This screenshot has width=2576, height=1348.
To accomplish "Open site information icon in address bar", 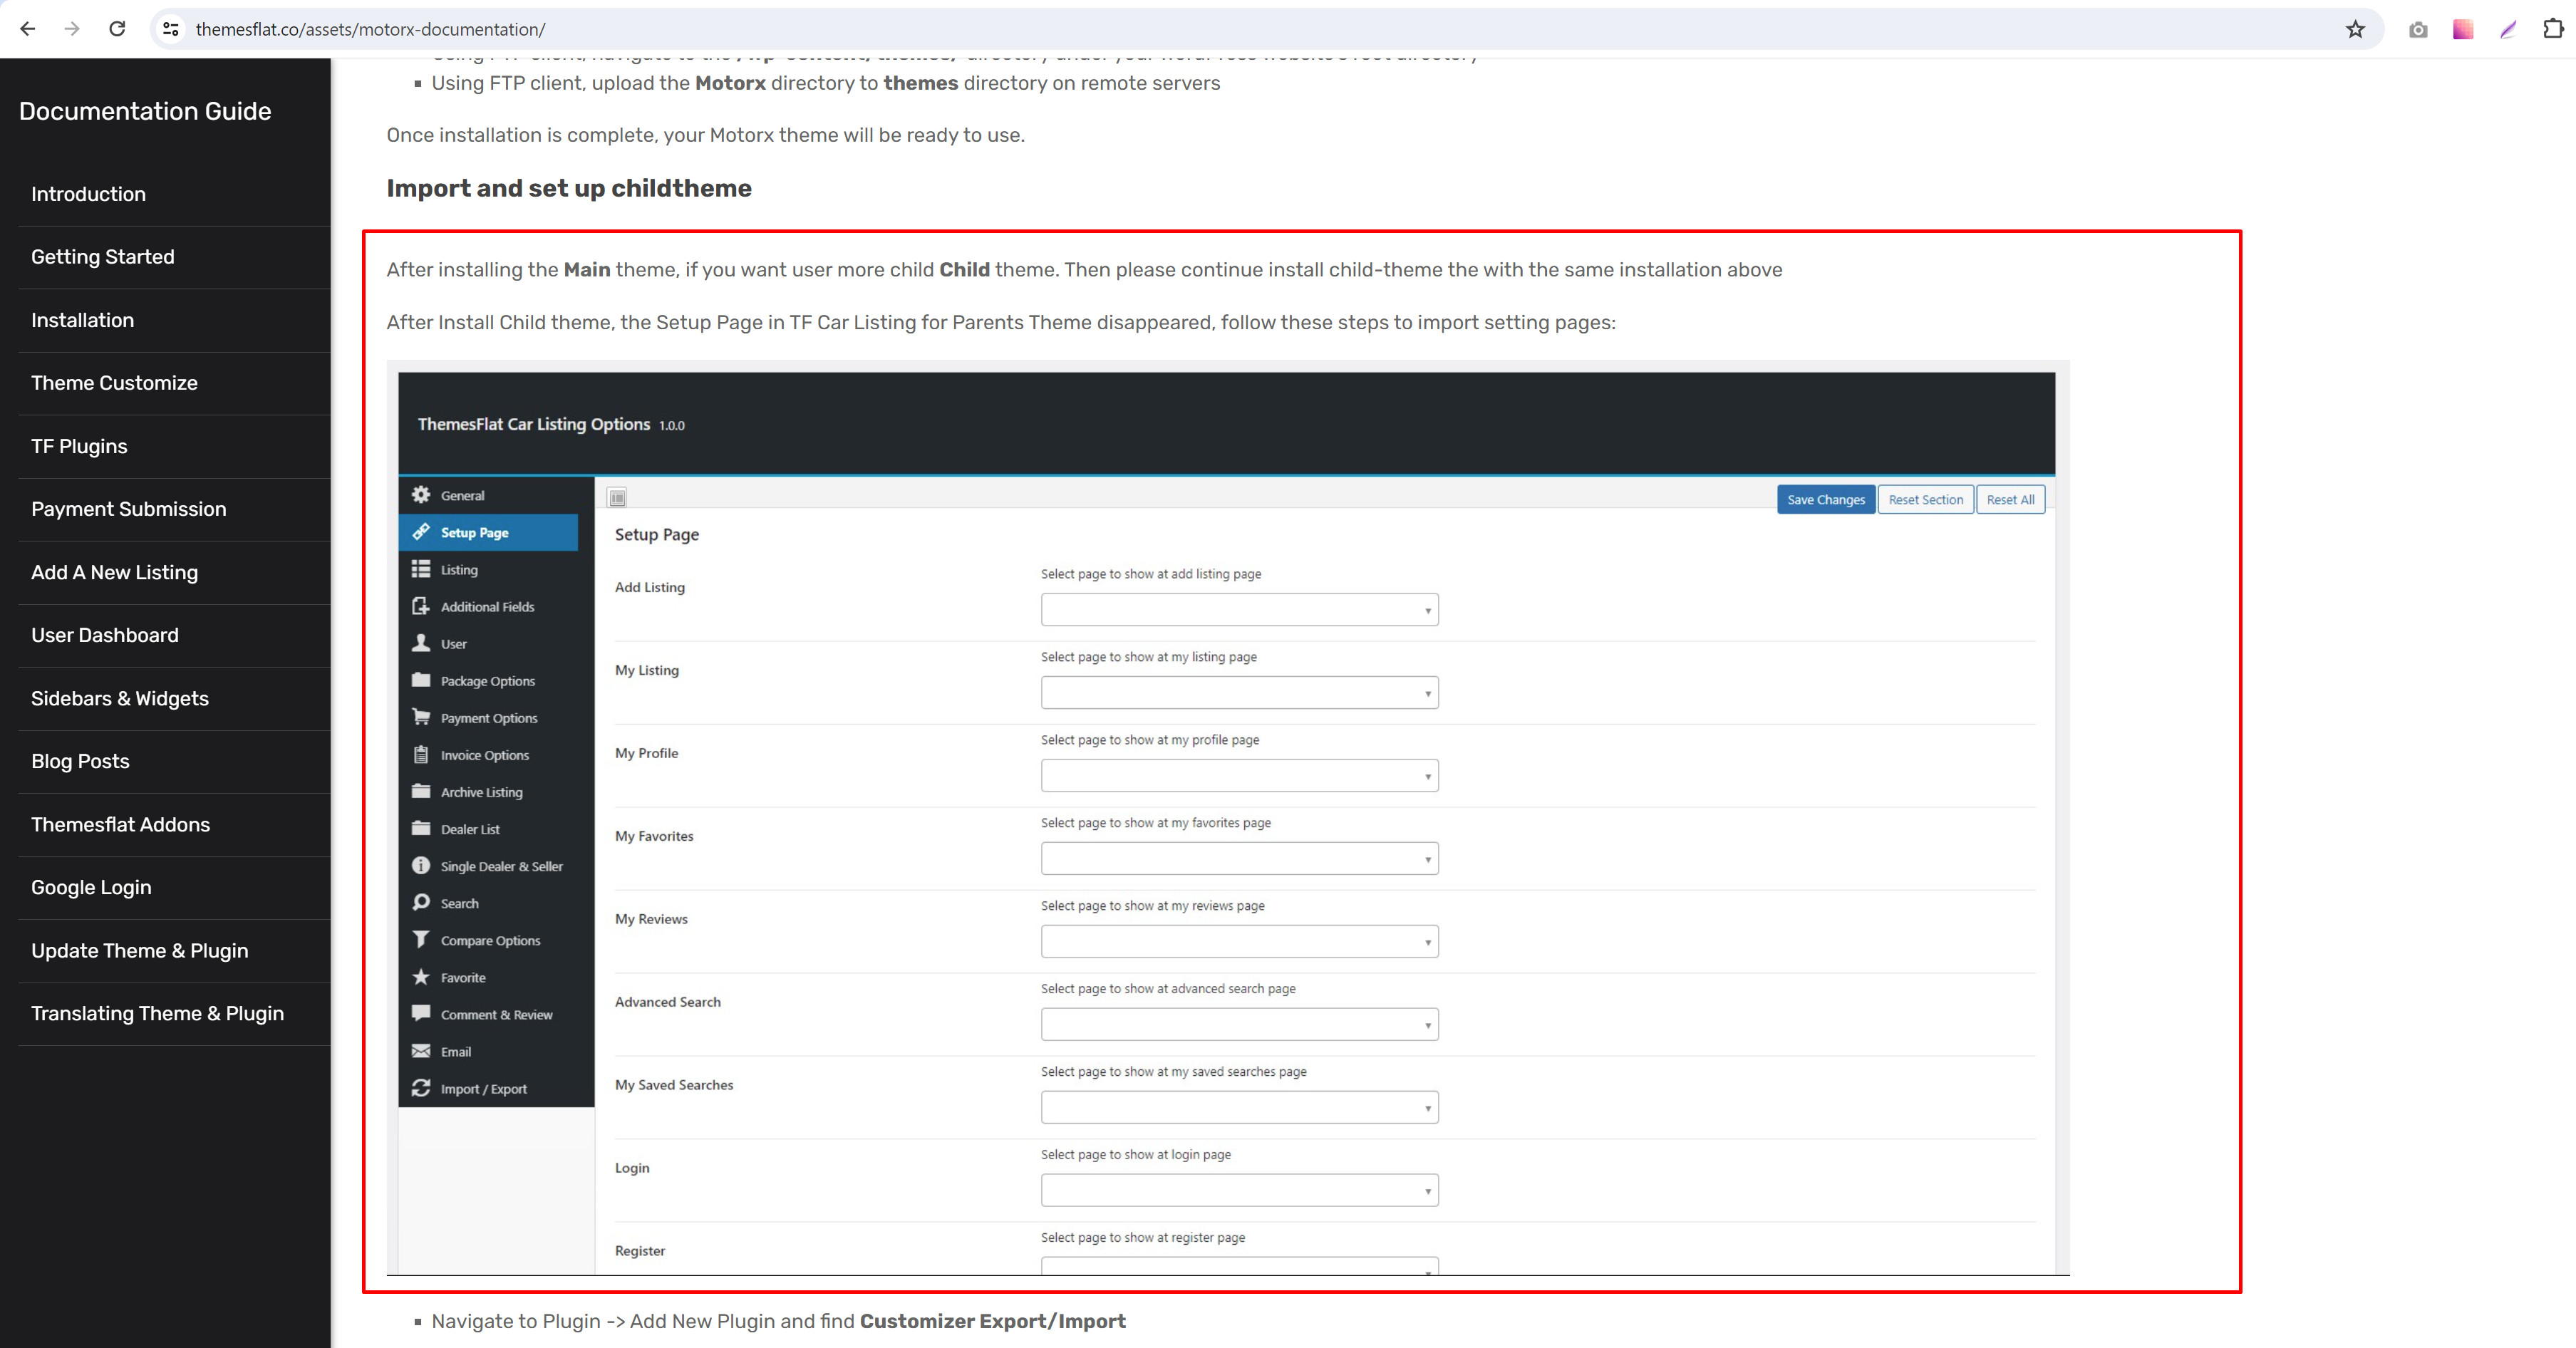I will (x=171, y=29).
